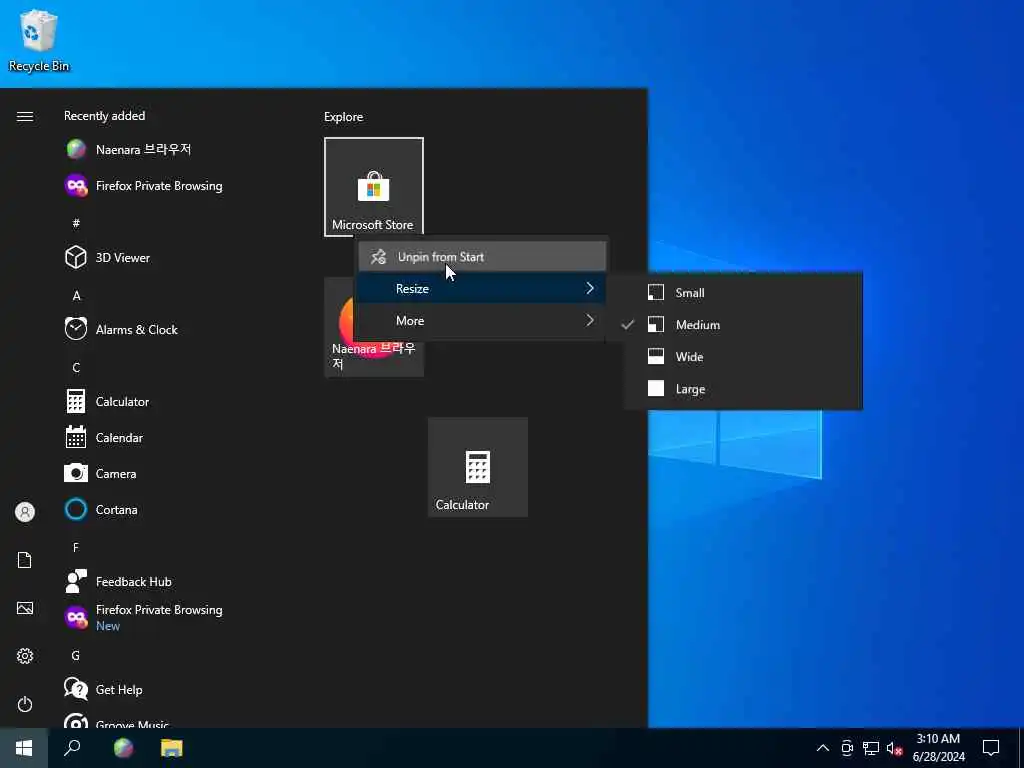Choose Wide tile size
This screenshot has width=1024, height=768.
743,357
